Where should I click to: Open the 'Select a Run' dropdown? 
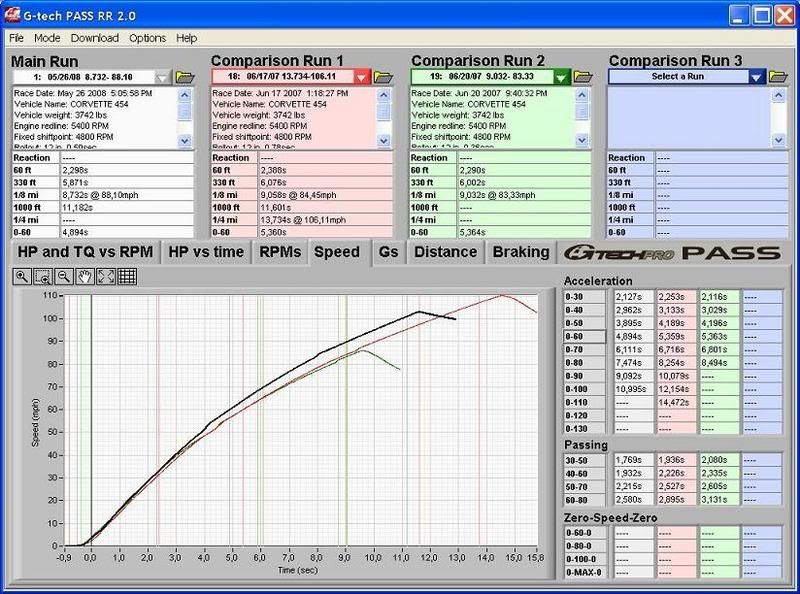coord(757,77)
